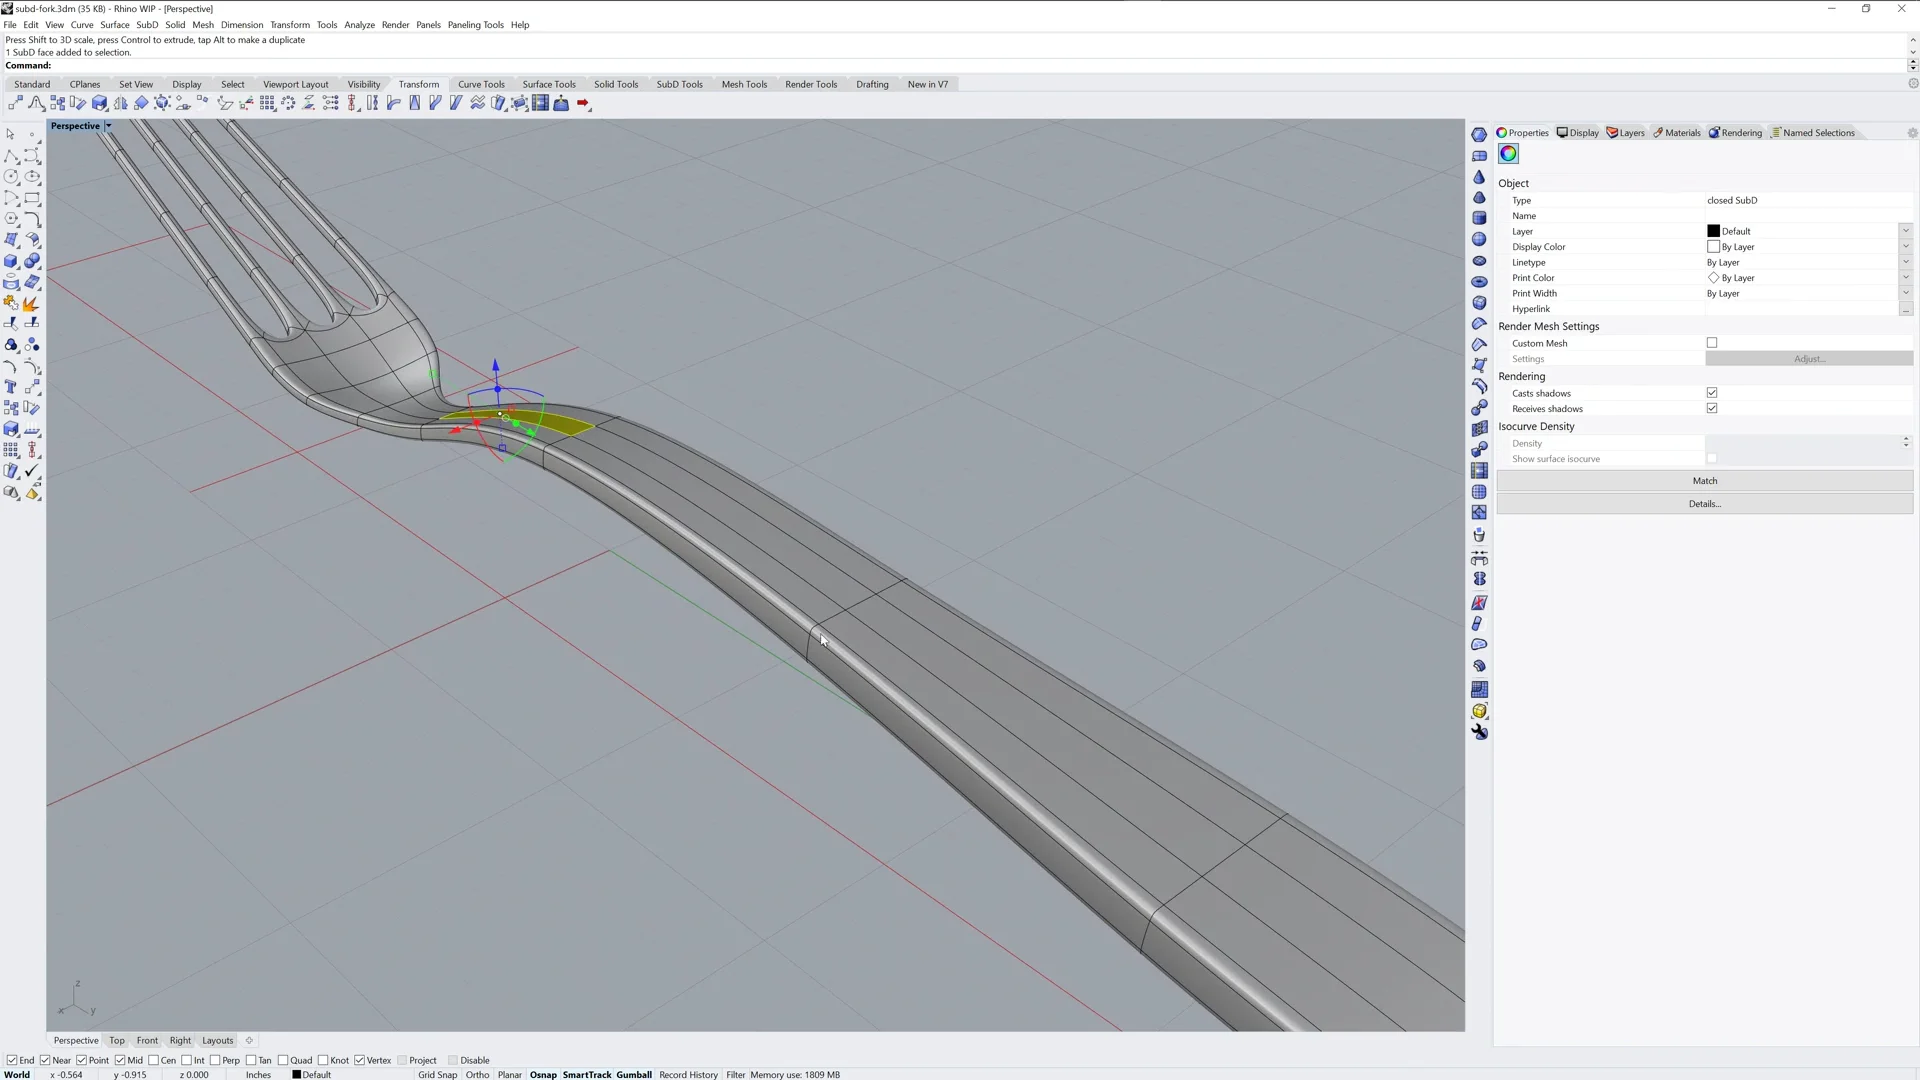Click the Perspective viewport label dropdown

click(x=108, y=125)
